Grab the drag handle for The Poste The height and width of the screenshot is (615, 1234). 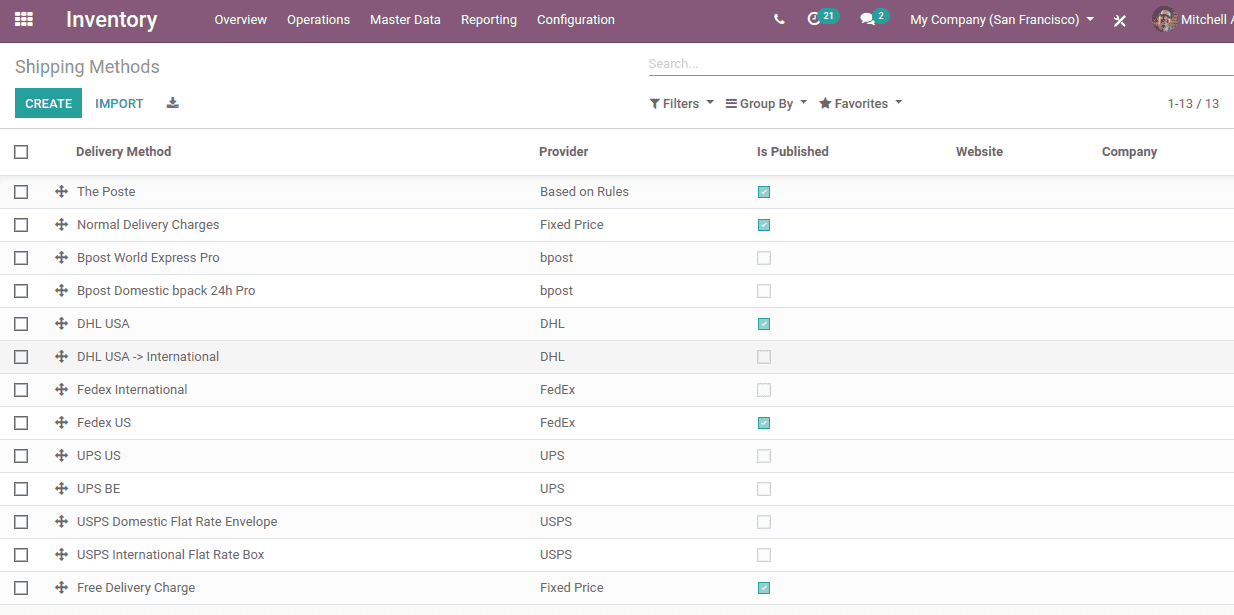tap(61, 192)
